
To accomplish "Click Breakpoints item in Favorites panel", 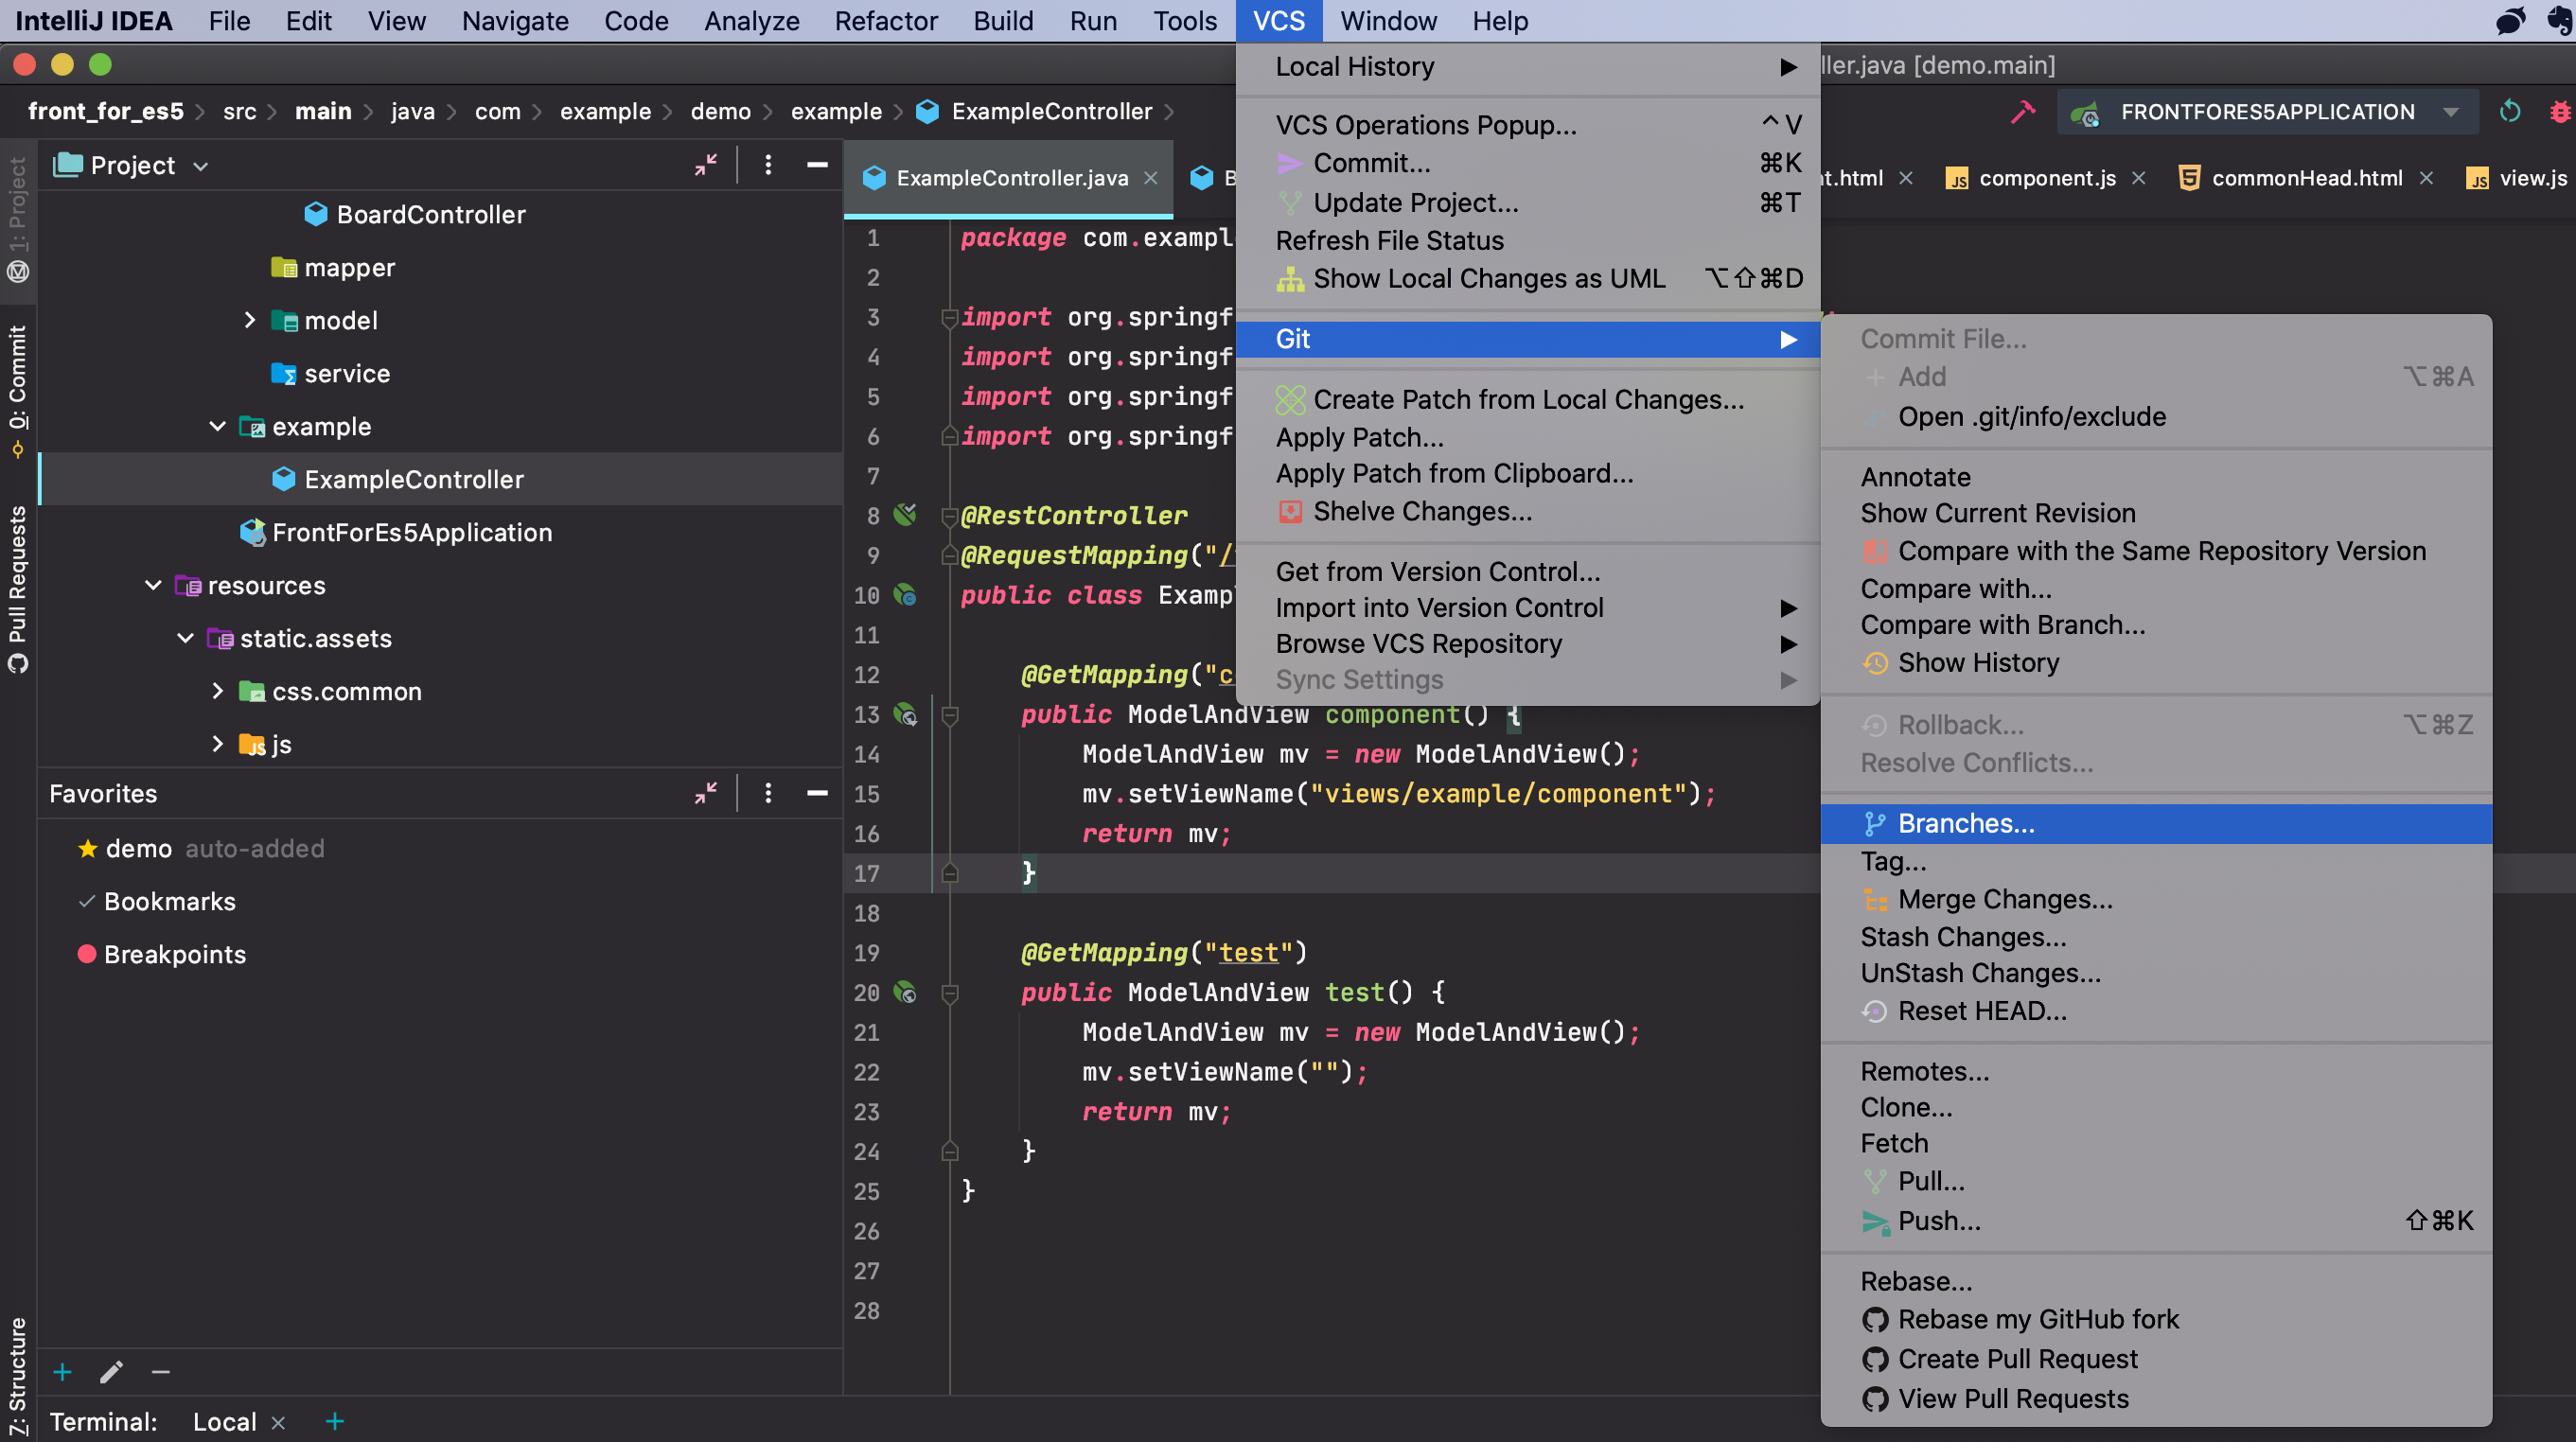I will pos(171,952).
